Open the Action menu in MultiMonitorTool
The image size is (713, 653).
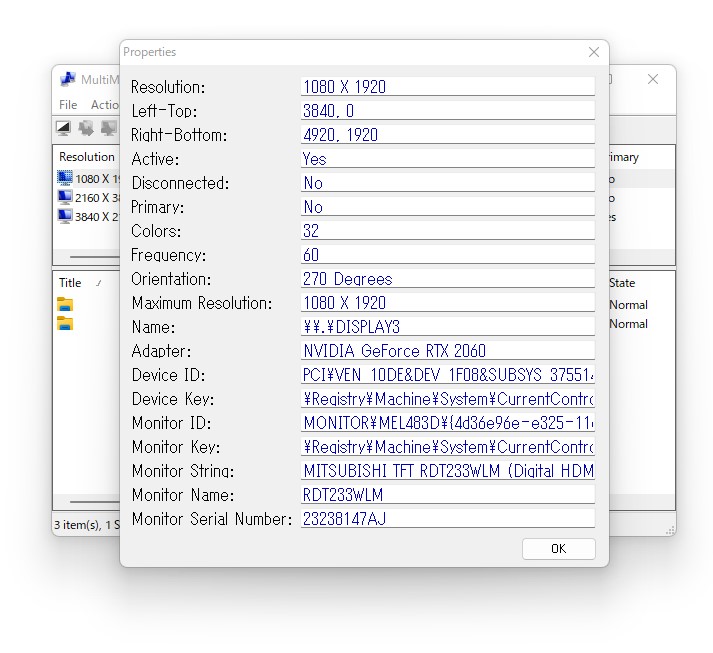click(105, 105)
